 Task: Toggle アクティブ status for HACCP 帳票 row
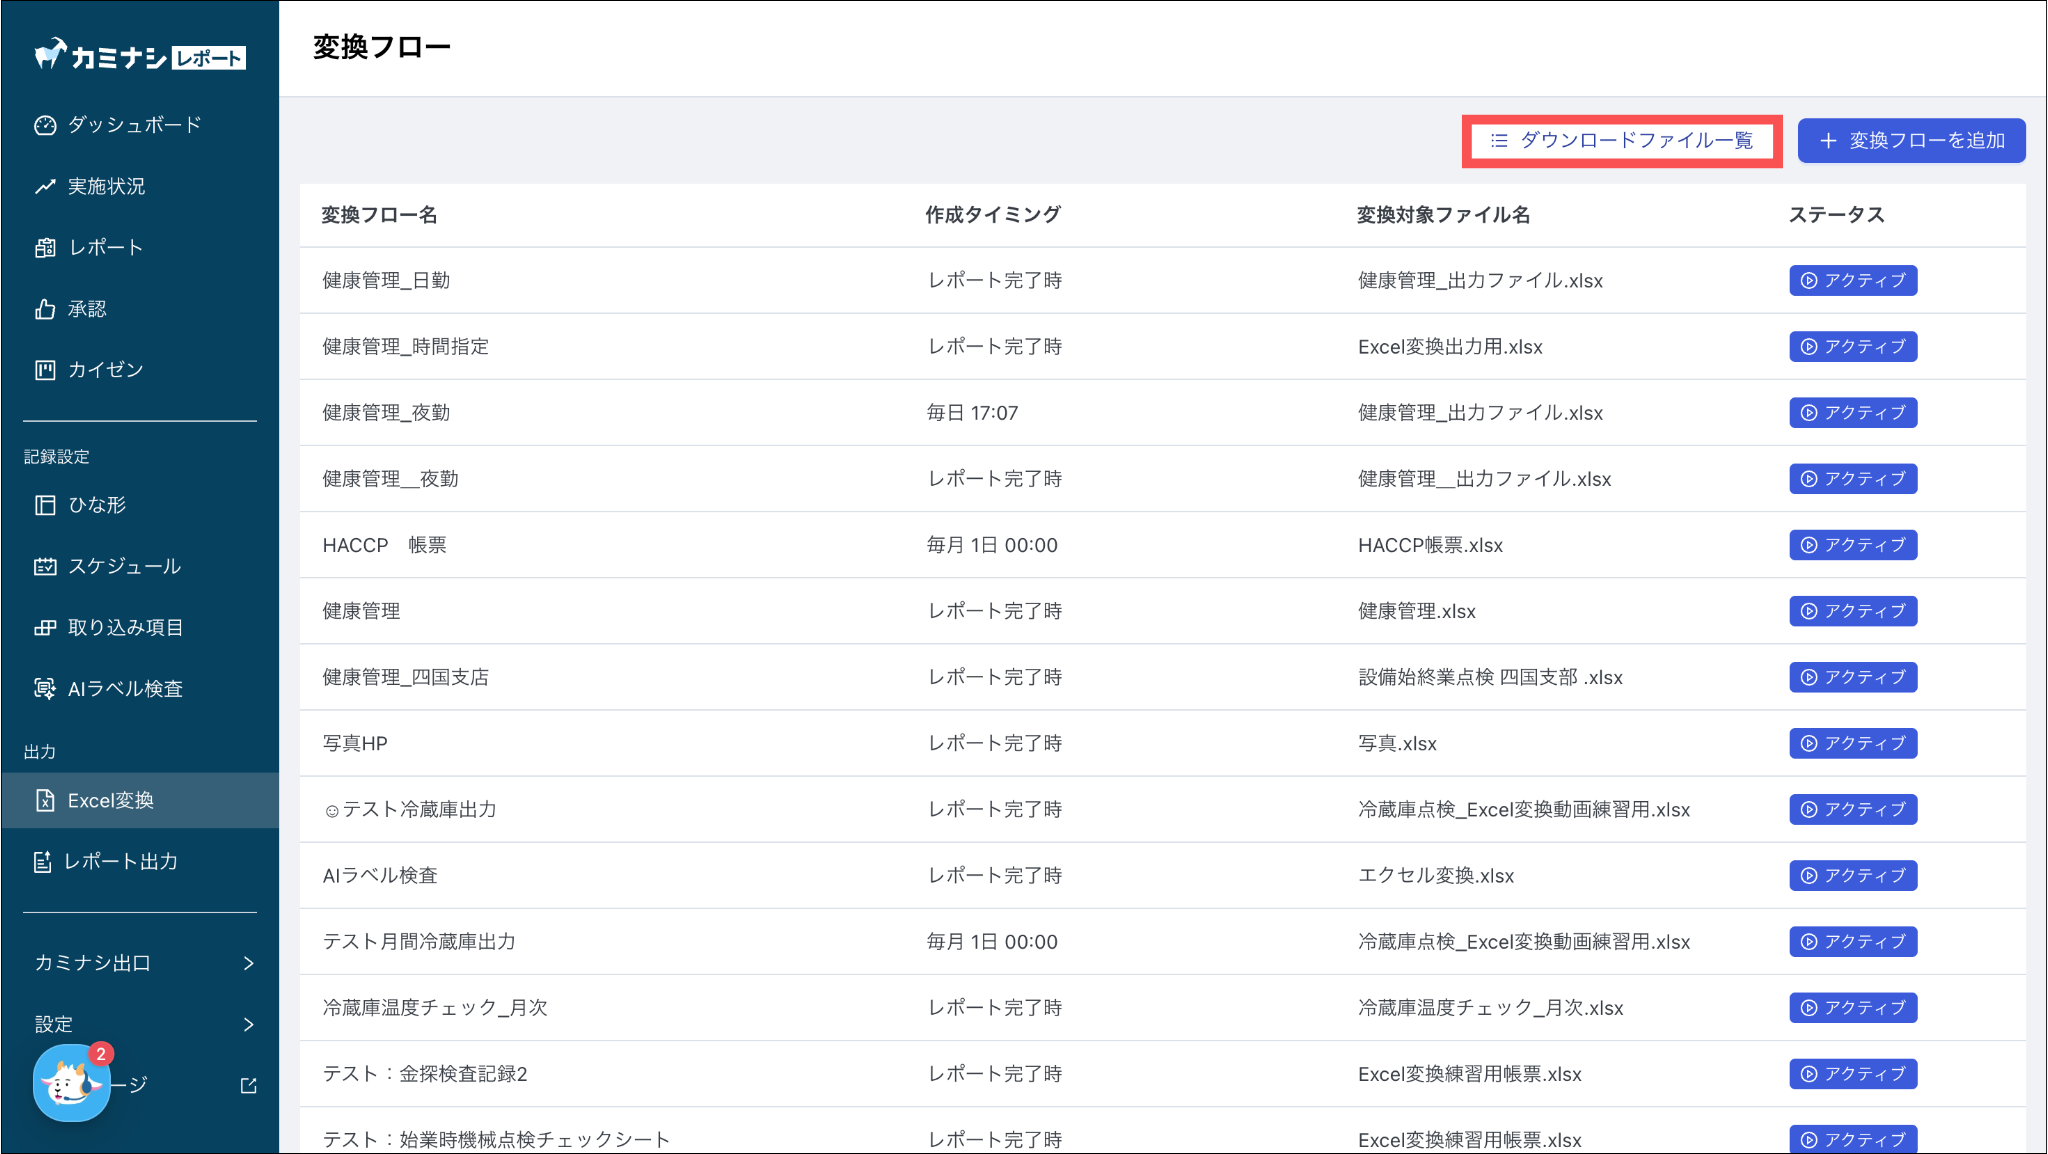(1852, 545)
